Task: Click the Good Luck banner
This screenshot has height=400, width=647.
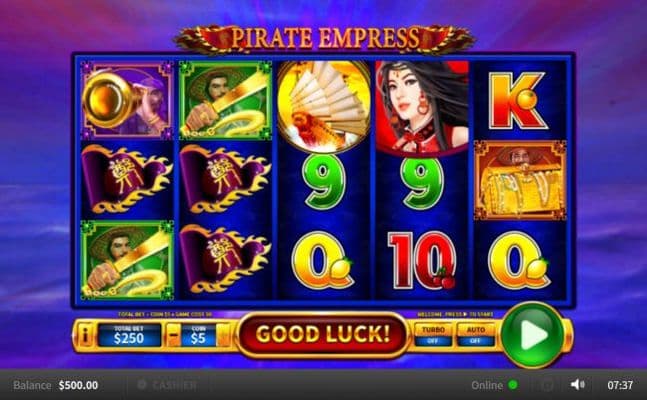Action: [x=323, y=334]
